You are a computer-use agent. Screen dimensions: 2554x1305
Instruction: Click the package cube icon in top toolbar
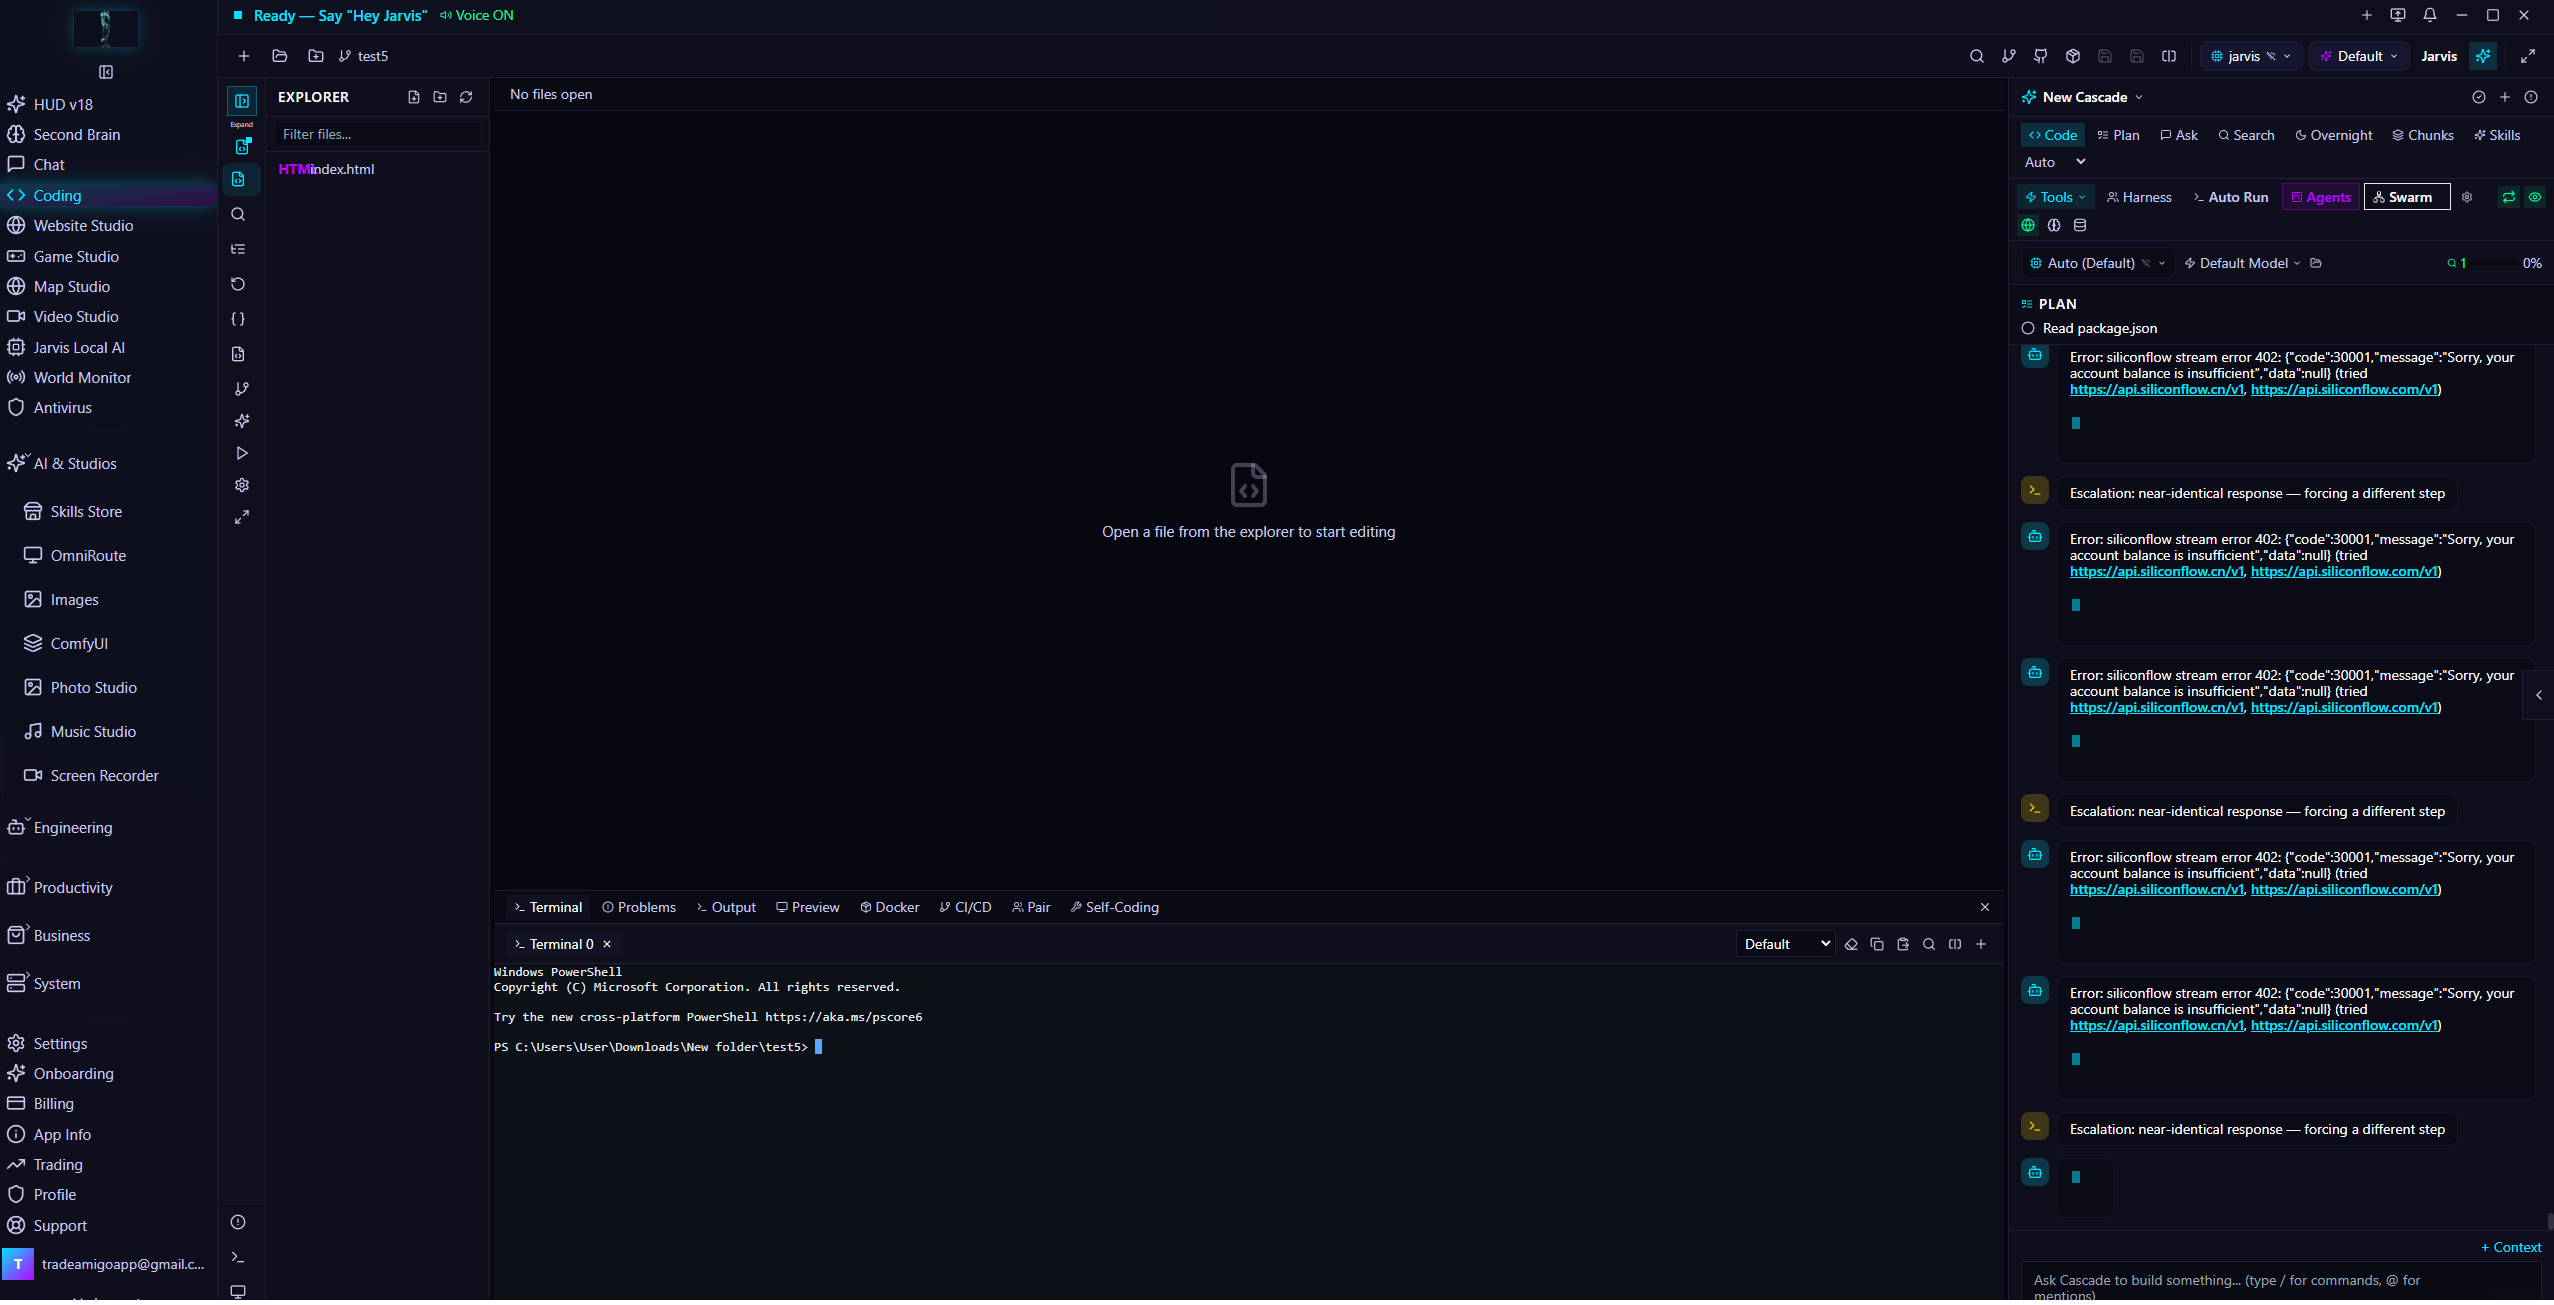(x=2072, y=56)
